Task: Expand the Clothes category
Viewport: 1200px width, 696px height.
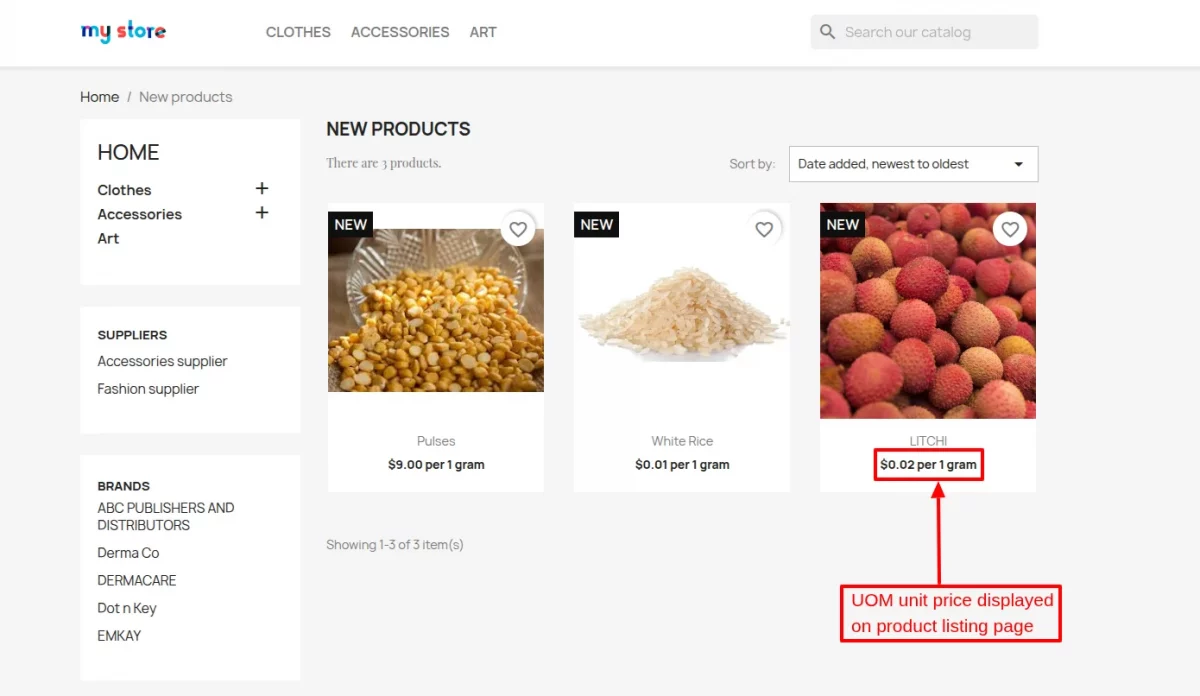Action: (x=262, y=189)
